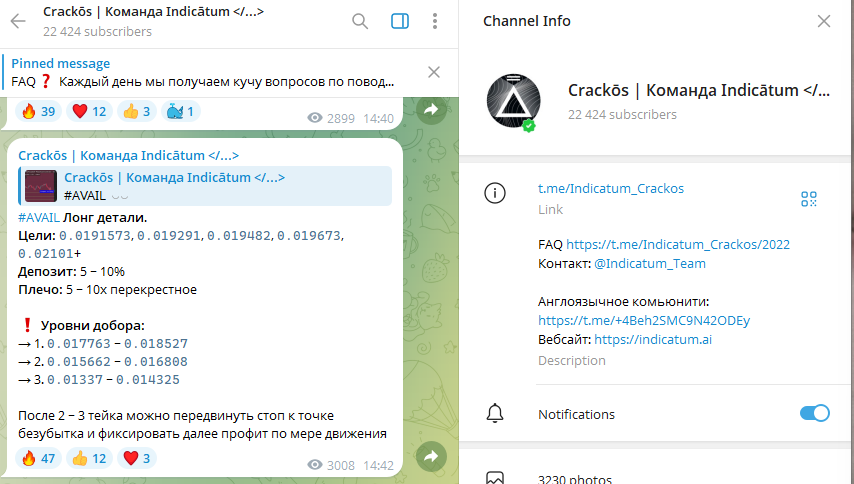Copy the target price 0.02101

[46, 254]
